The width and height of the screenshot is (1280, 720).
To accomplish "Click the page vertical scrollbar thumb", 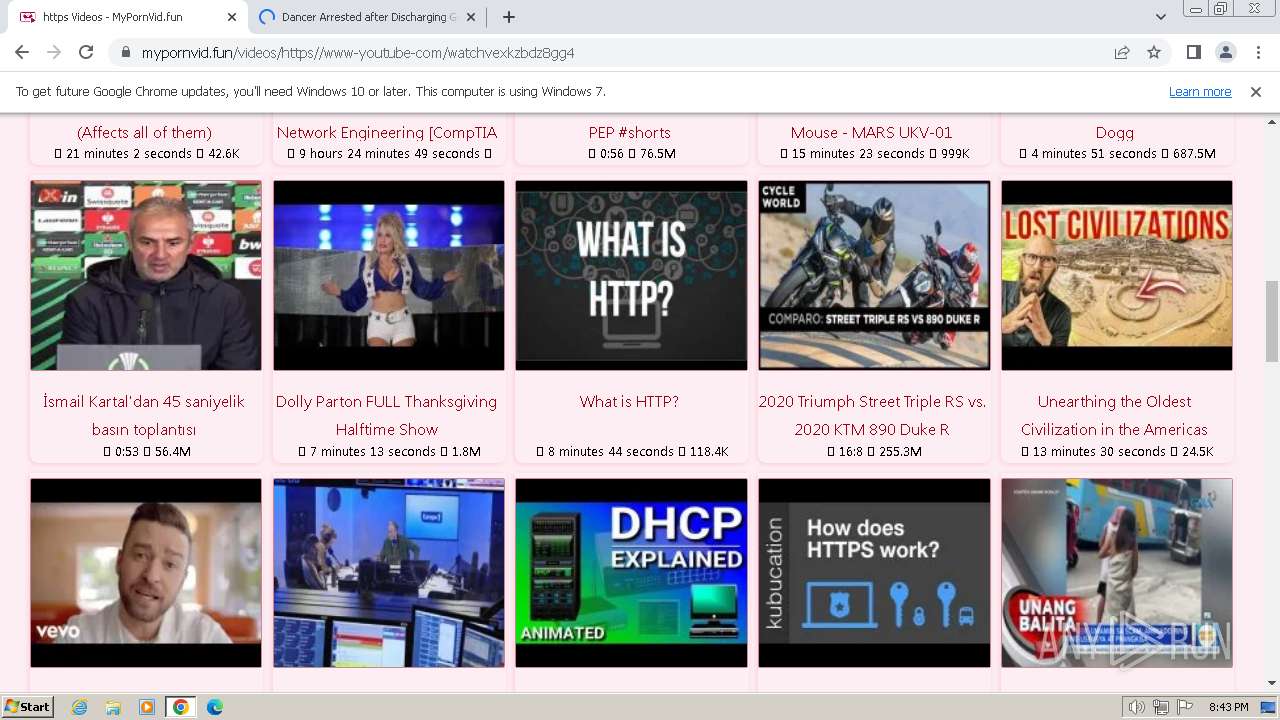I will (1272, 320).
